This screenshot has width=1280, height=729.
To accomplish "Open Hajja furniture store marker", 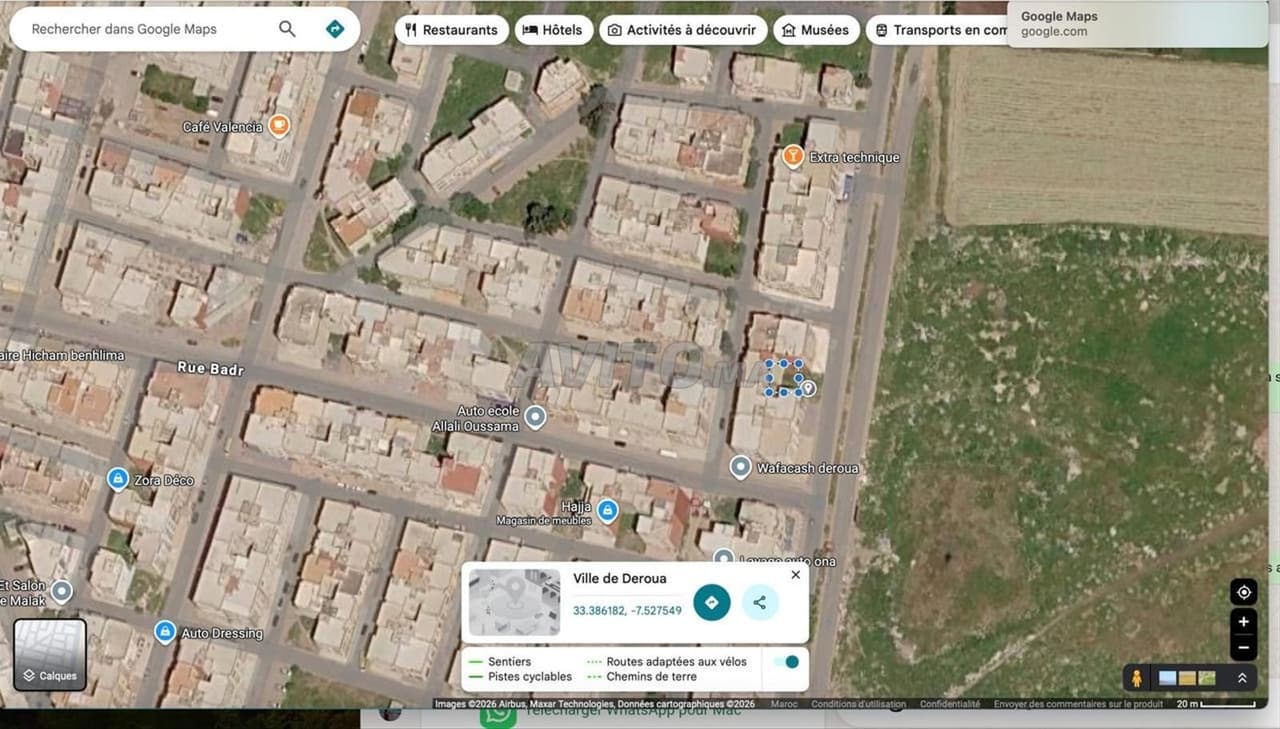I will (607, 512).
